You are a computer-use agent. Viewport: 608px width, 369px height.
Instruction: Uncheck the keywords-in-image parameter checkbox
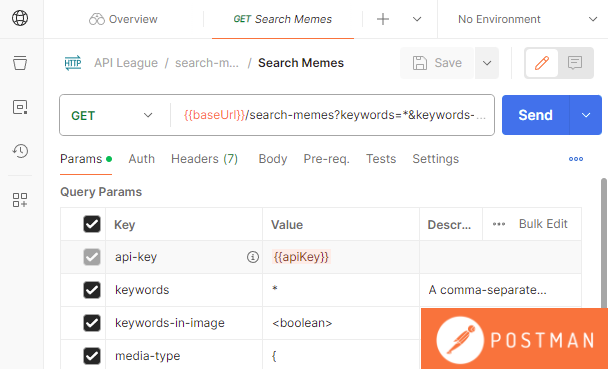click(x=92, y=323)
